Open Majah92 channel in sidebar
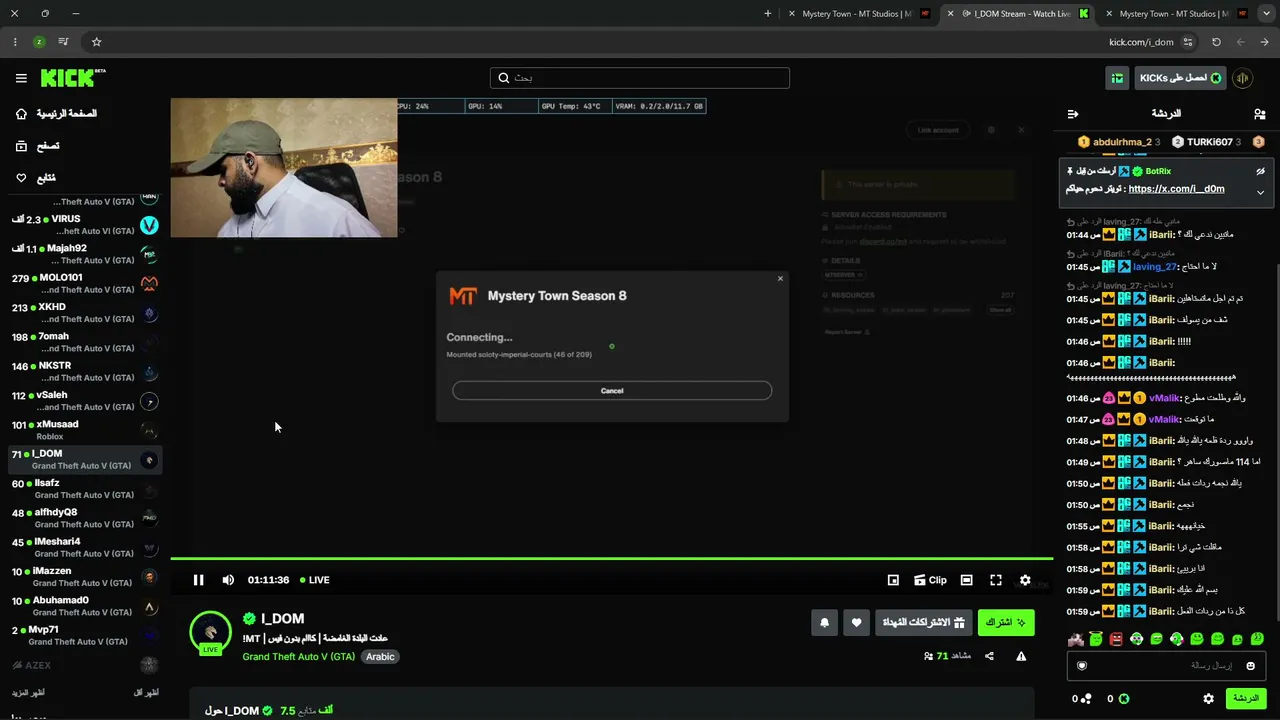Viewport: 1280px width, 720px height. tap(84, 255)
